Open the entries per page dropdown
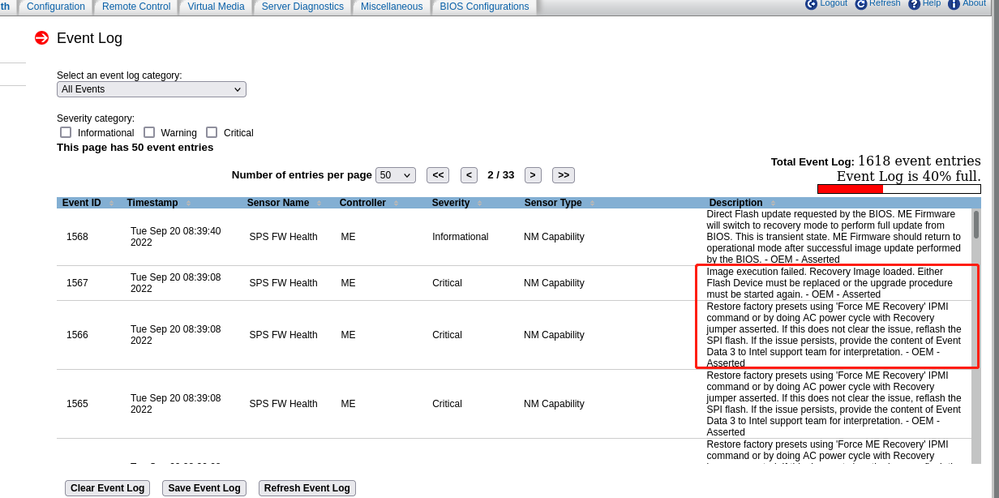 coord(396,175)
